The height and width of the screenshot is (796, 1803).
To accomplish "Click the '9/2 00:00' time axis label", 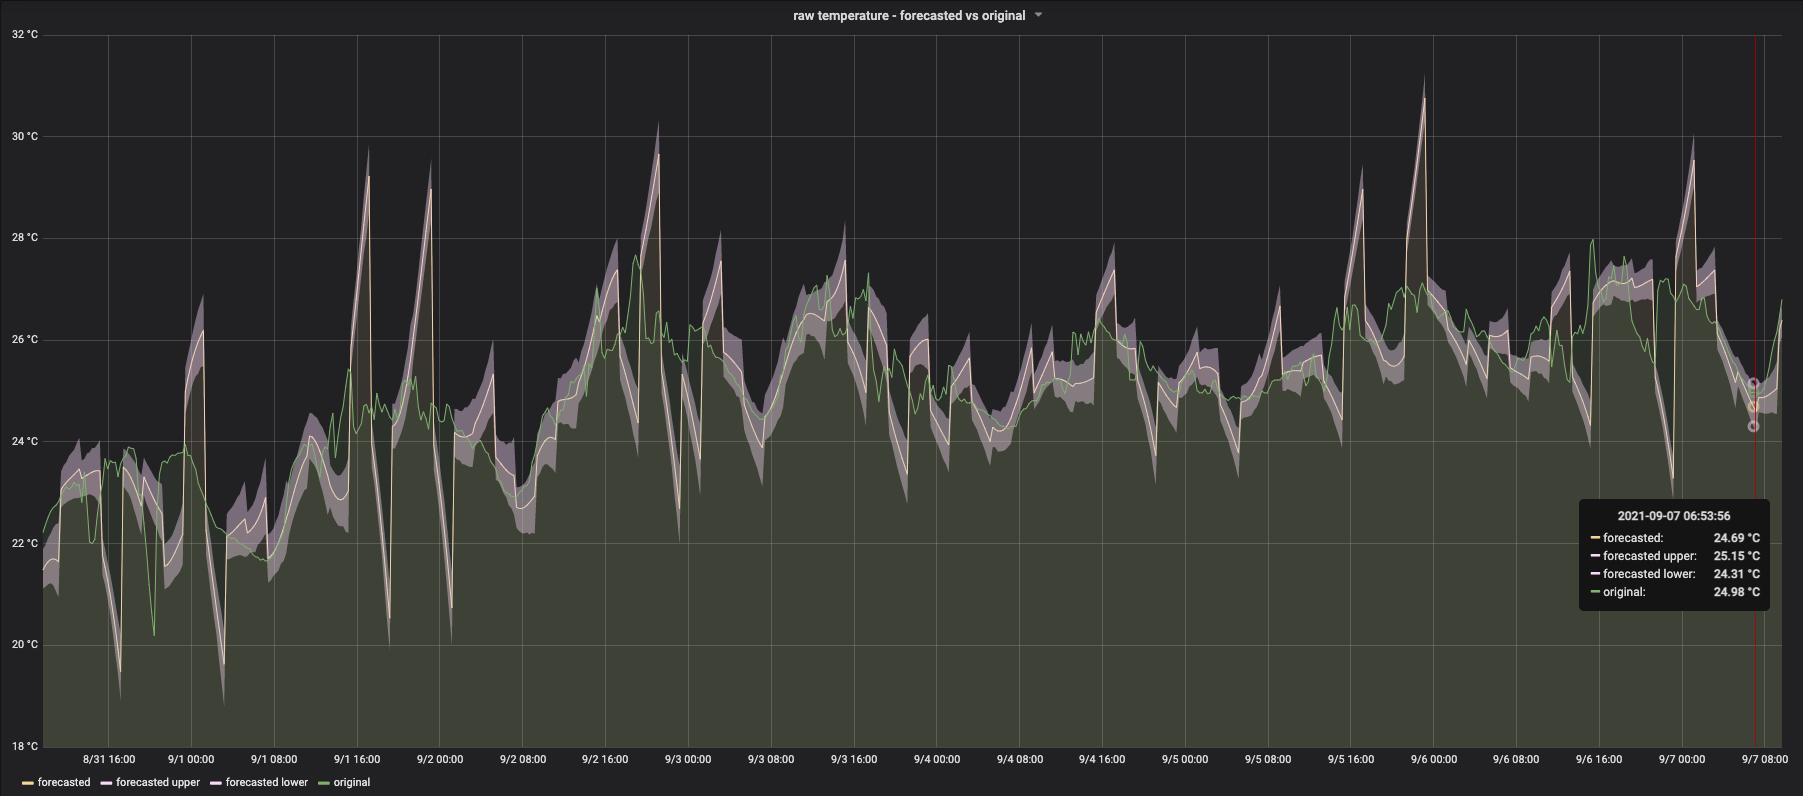I will click(x=440, y=760).
